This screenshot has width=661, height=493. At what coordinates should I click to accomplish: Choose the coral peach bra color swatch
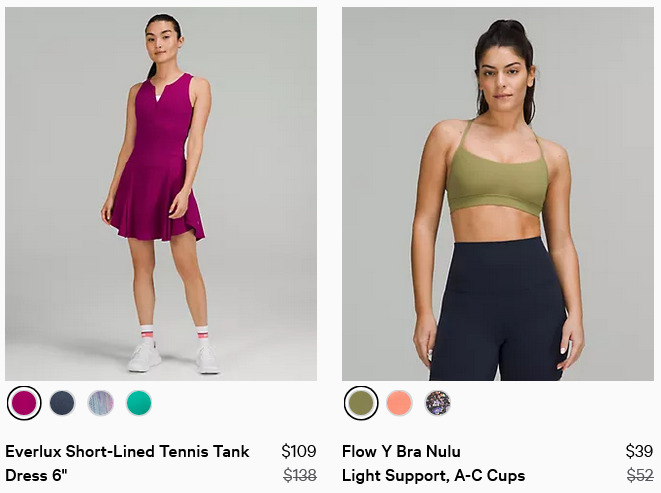pos(399,403)
